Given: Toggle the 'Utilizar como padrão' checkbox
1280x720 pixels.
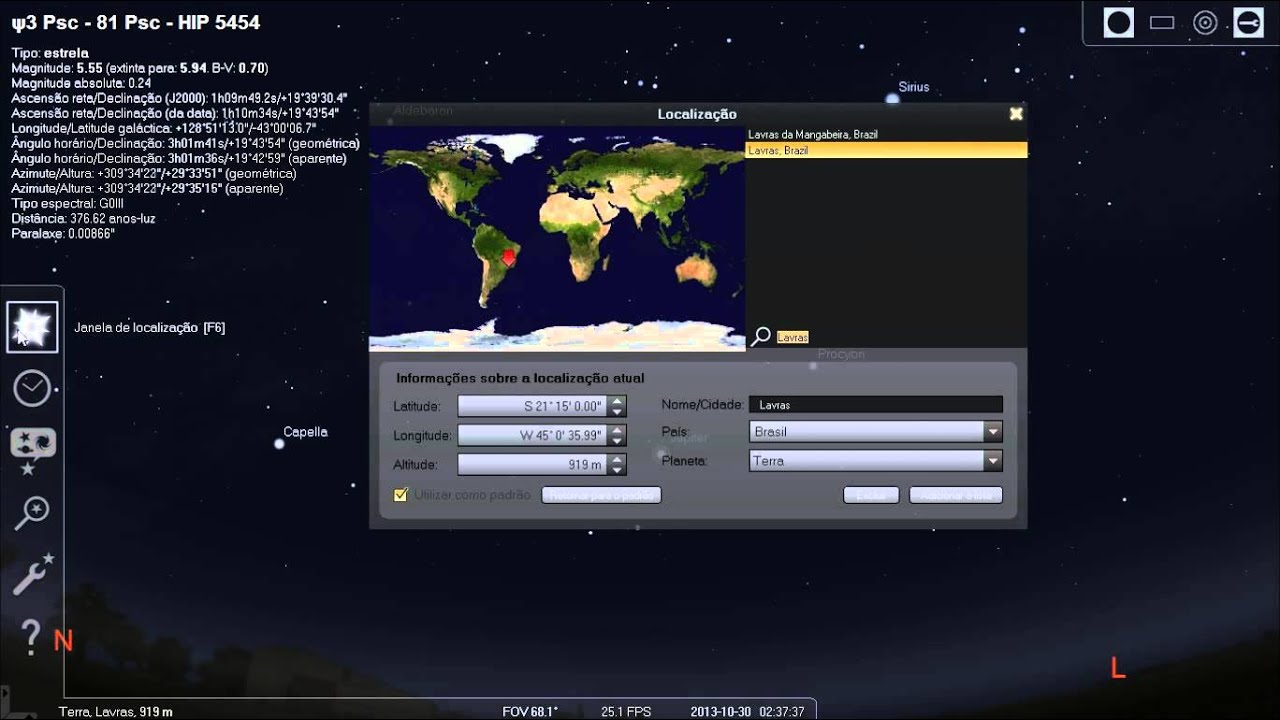Looking at the screenshot, I should pyautogui.click(x=401, y=494).
